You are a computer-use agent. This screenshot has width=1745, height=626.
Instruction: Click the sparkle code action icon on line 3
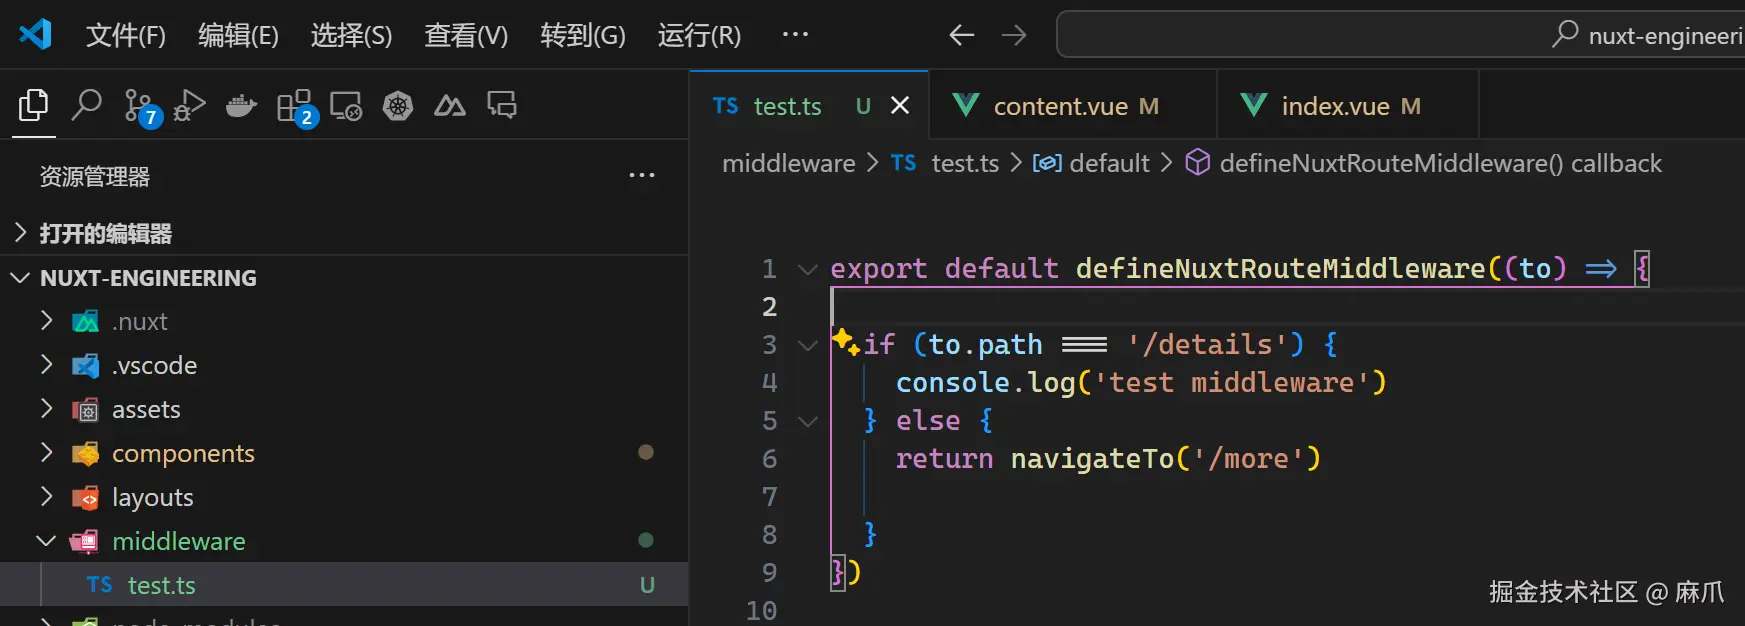[845, 342]
